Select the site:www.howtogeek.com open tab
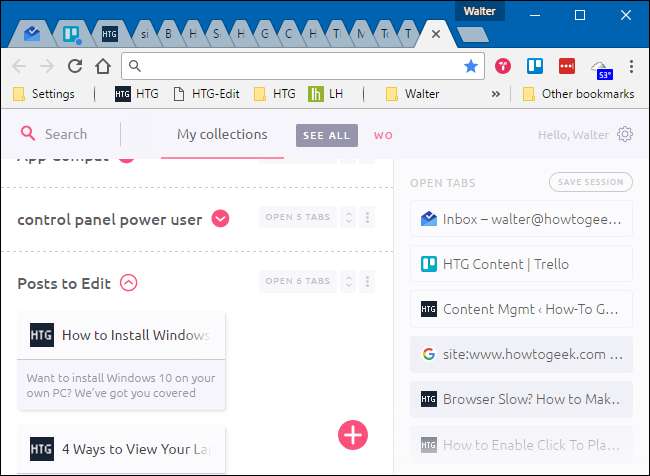 521,354
